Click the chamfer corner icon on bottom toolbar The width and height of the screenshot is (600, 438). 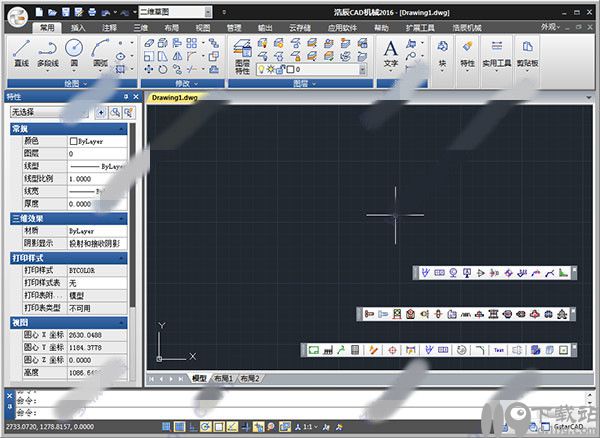(x=480, y=350)
